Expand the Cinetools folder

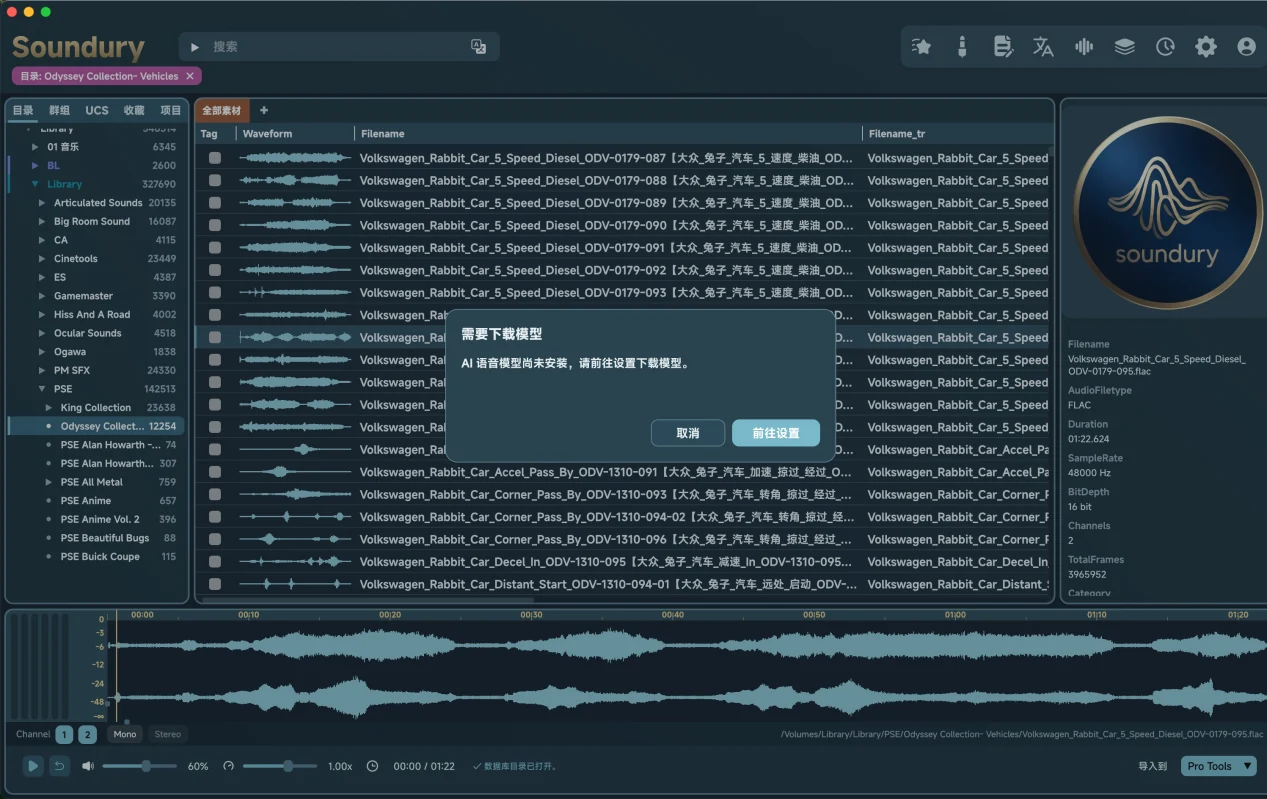coord(42,259)
